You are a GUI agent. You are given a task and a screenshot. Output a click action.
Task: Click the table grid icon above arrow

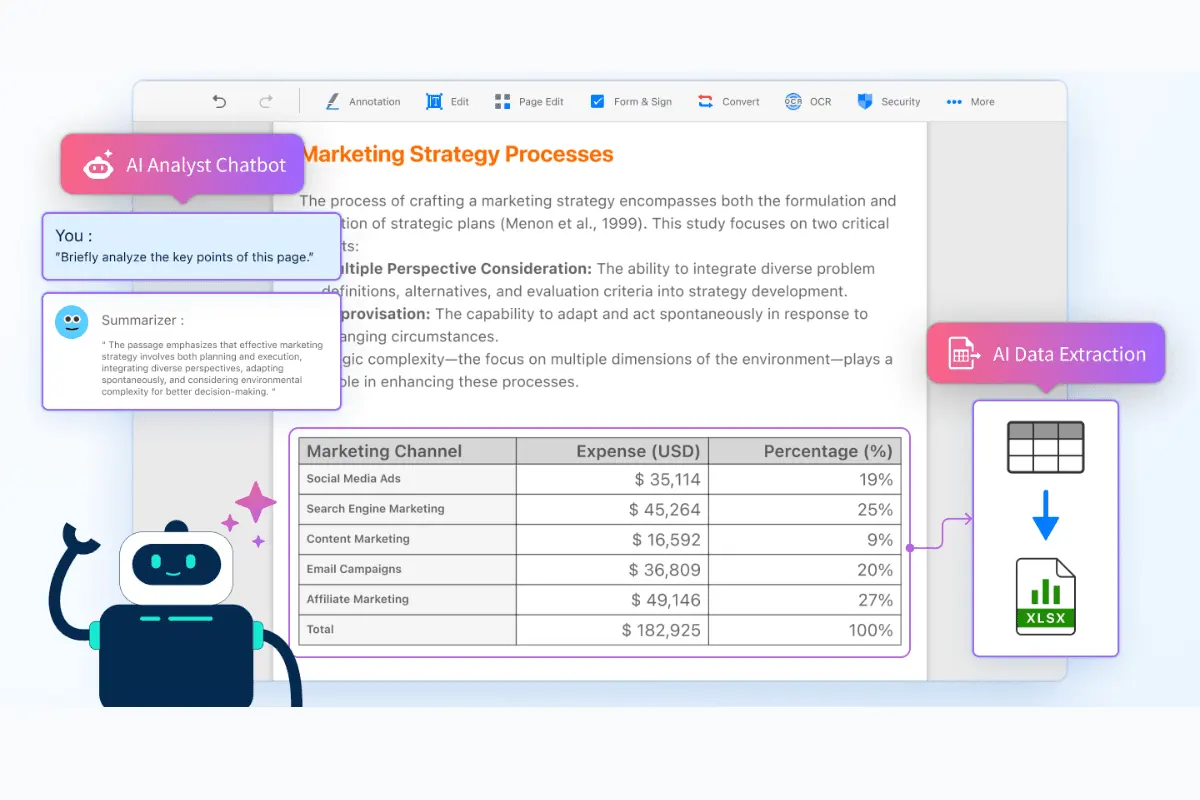pos(1046,447)
